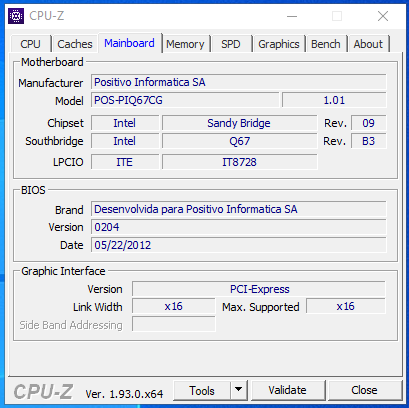
Task: Click the BIOS Date field 05/22/2012
Action: pos(239,245)
